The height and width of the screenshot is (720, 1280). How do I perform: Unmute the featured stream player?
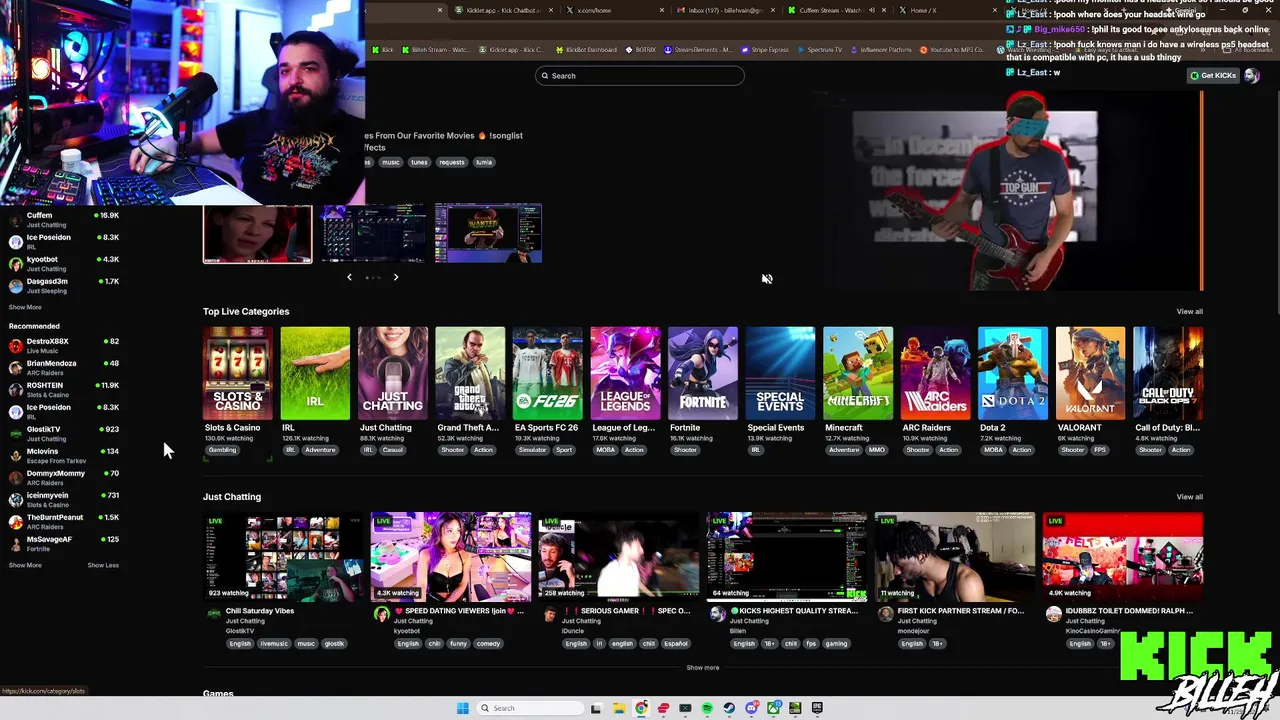767,279
